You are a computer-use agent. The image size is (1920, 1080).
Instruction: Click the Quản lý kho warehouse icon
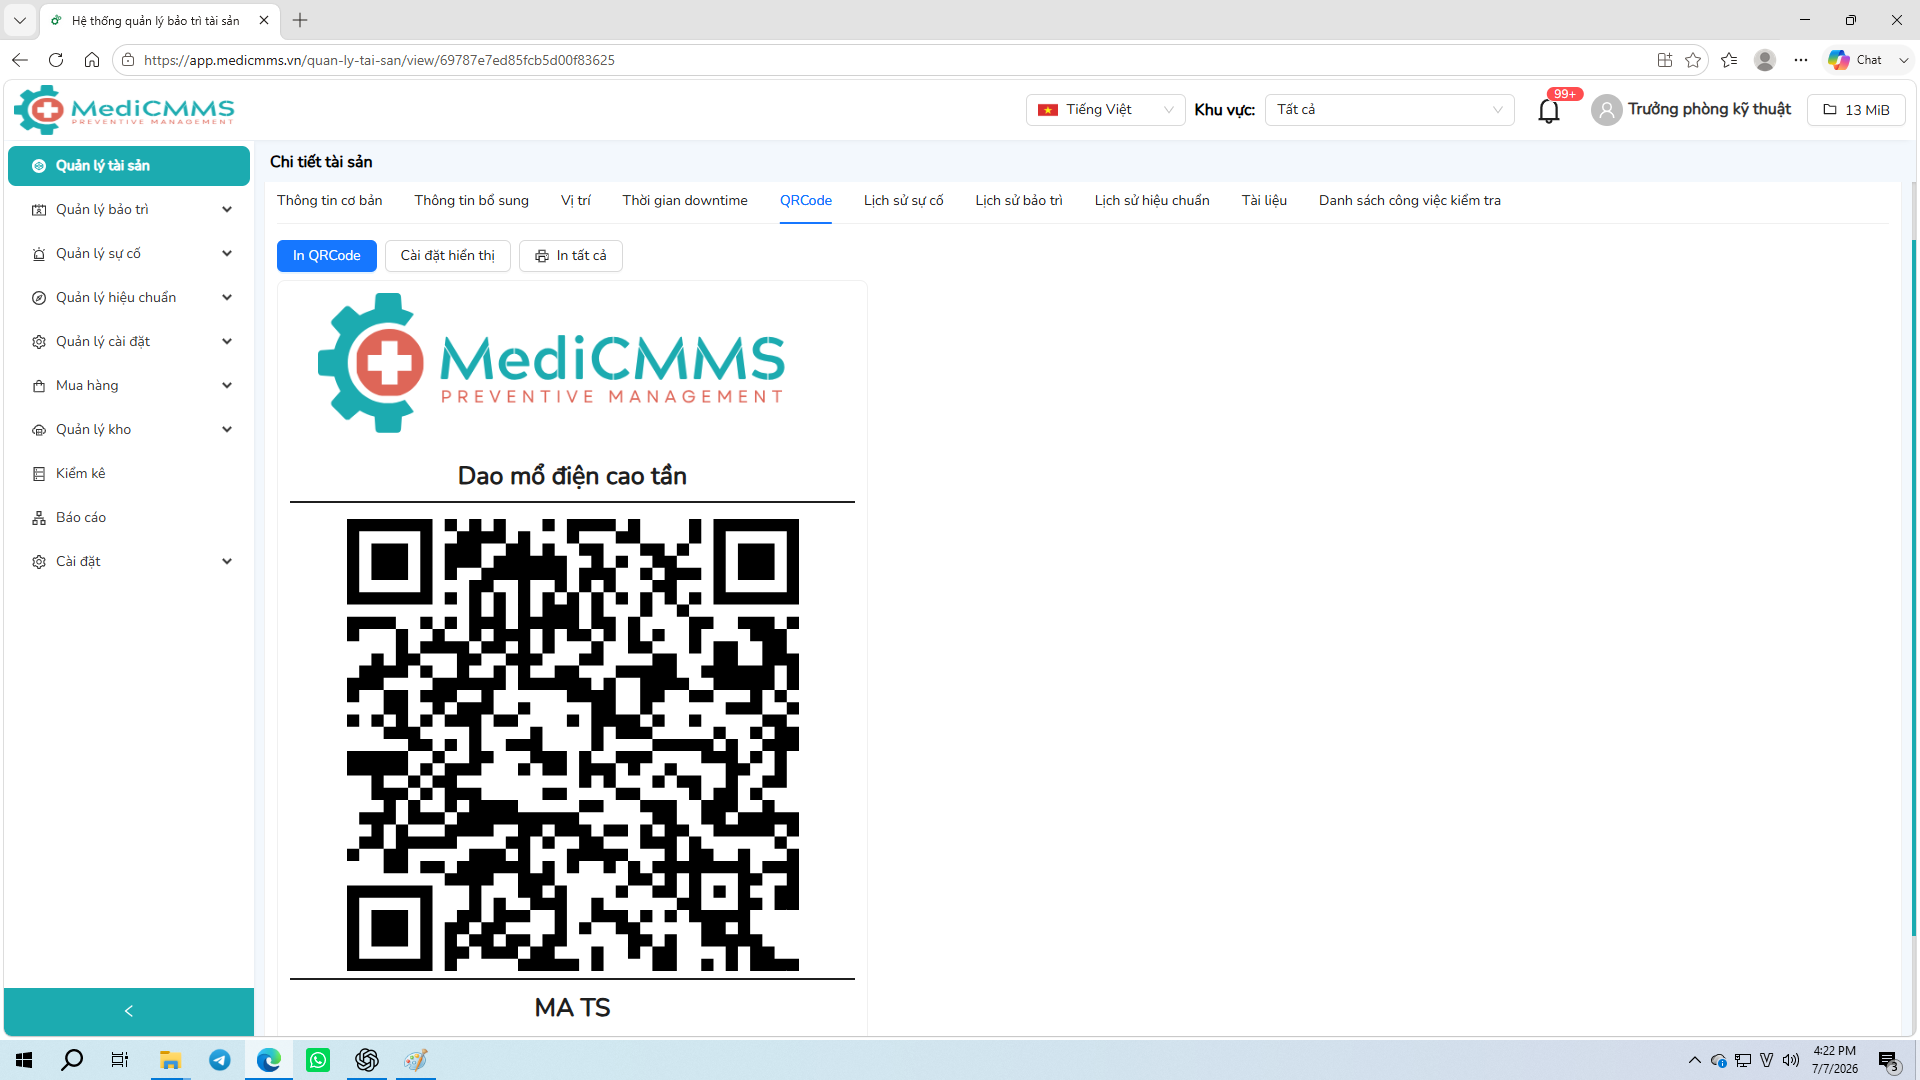(39, 430)
